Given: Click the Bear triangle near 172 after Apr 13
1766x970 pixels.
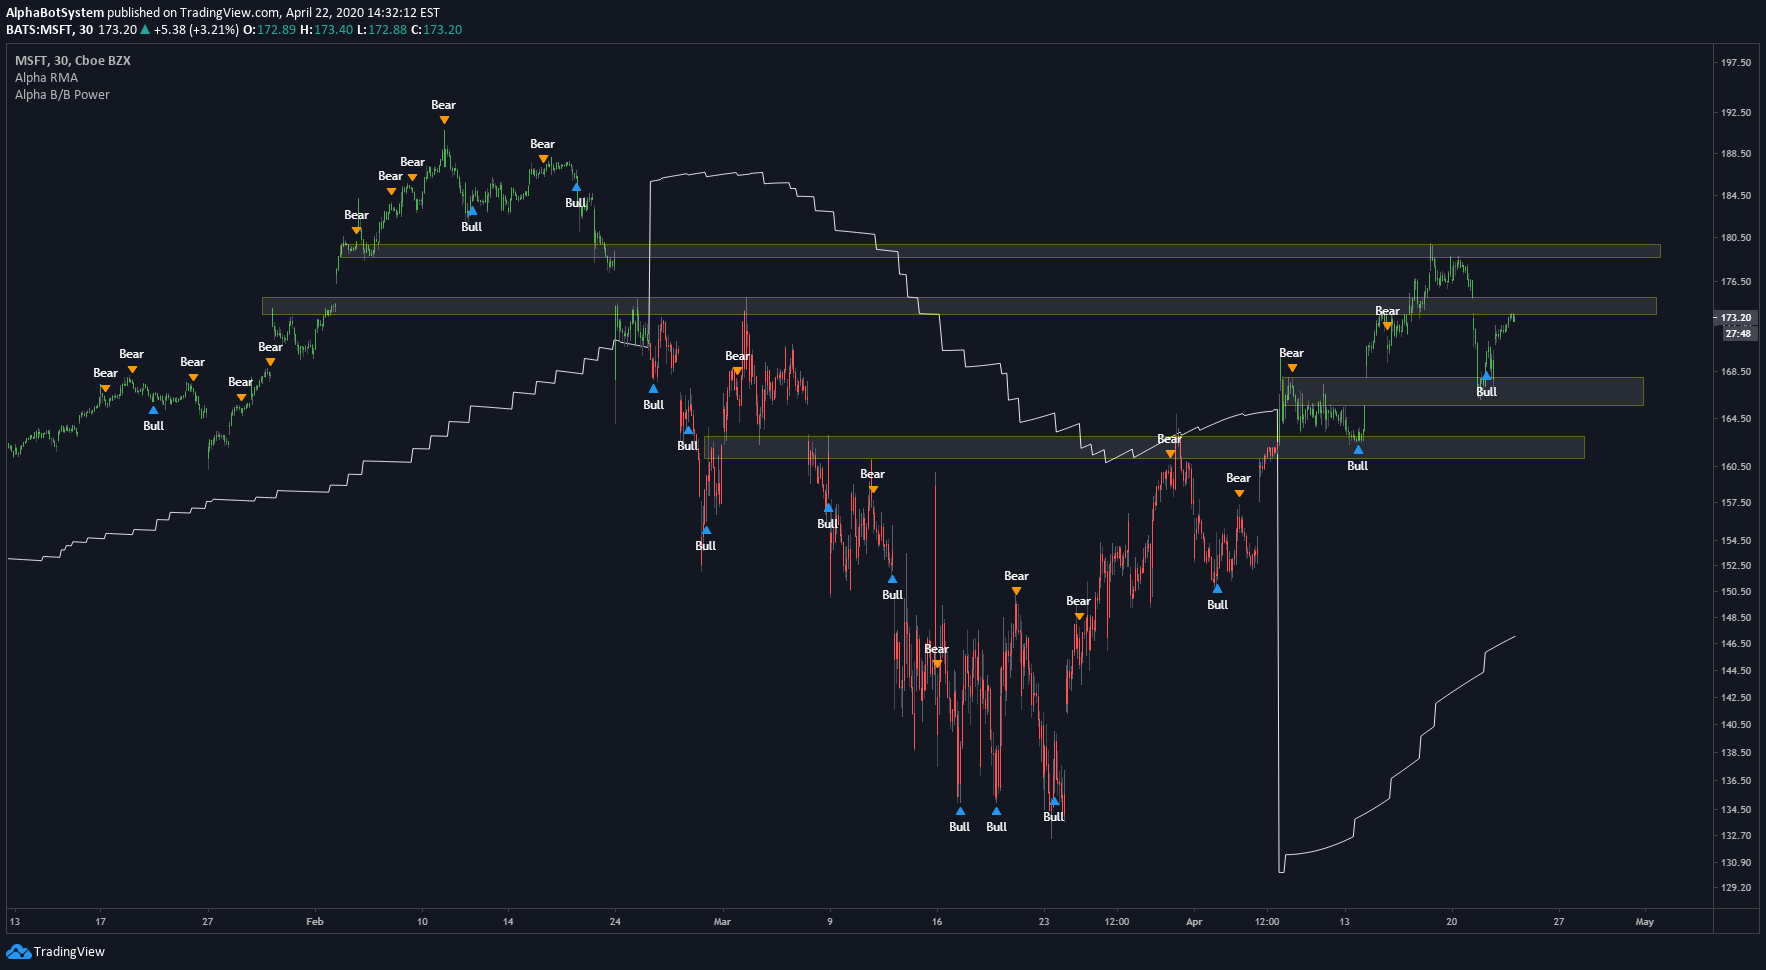Looking at the screenshot, I should tap(1388, 326).
